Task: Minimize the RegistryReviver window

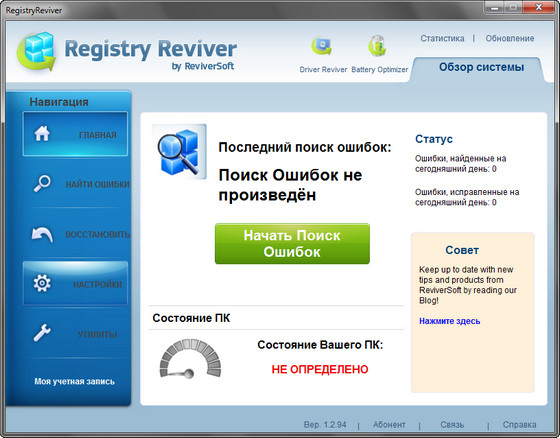Action: tap(495, 8)
